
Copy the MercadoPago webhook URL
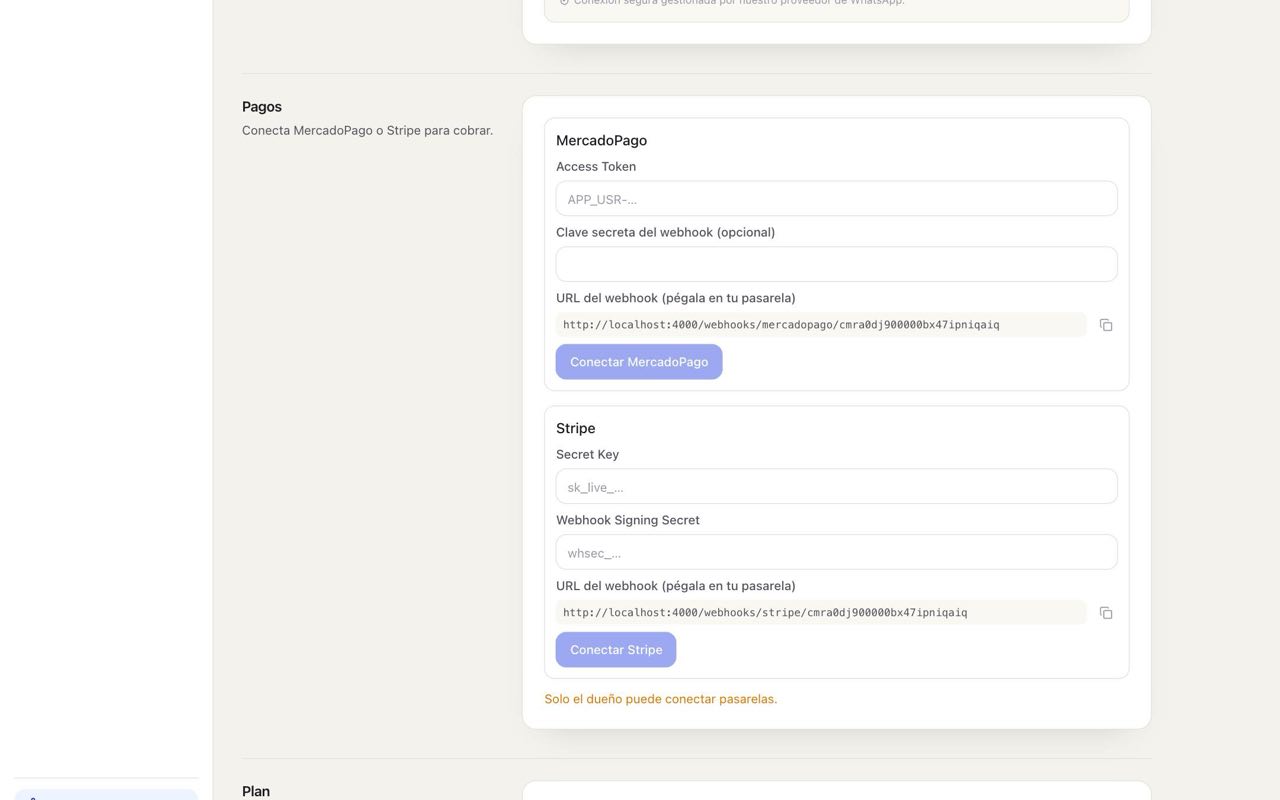[1106, 325]
